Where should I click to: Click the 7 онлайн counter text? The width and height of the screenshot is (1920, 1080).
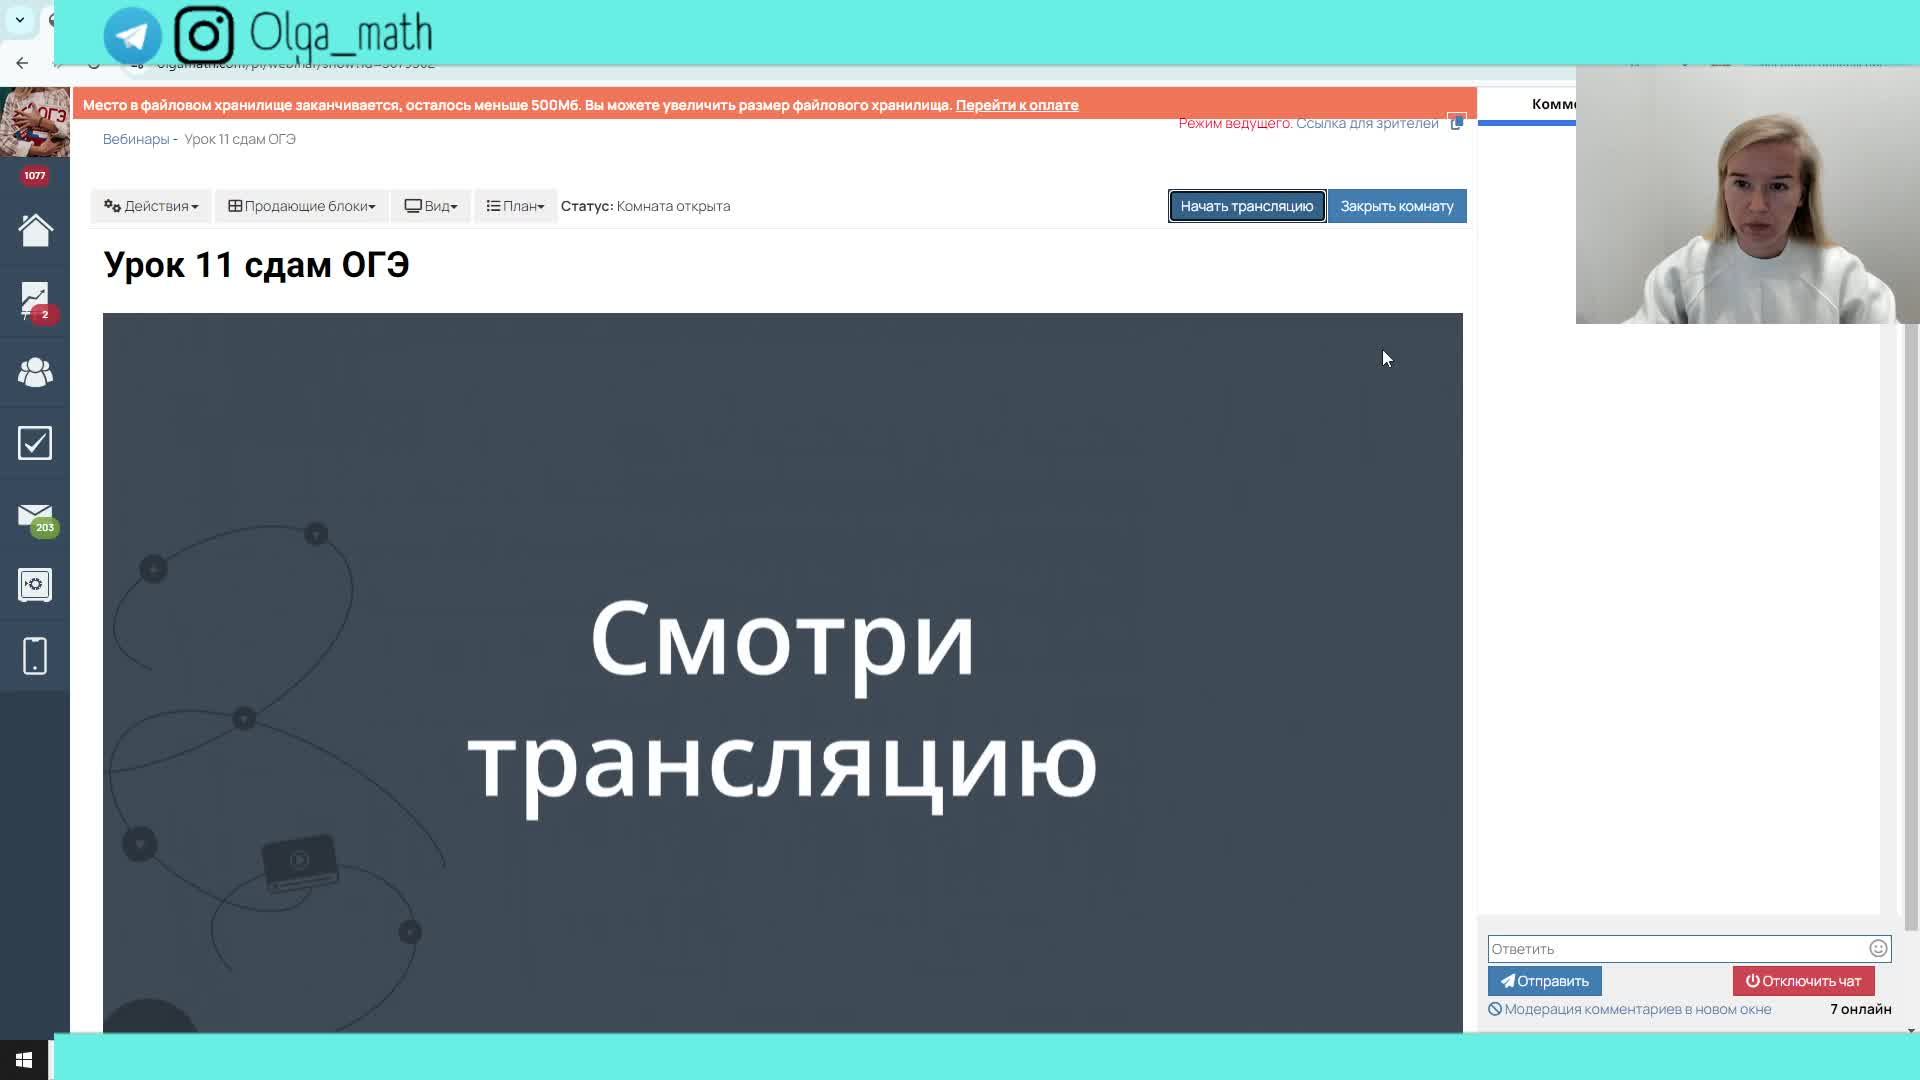click(1861, 1009)
